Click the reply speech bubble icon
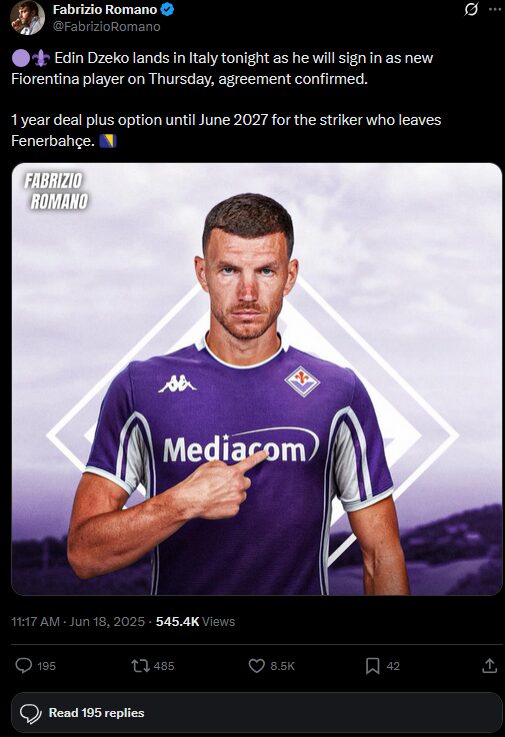 click(24, 666)
